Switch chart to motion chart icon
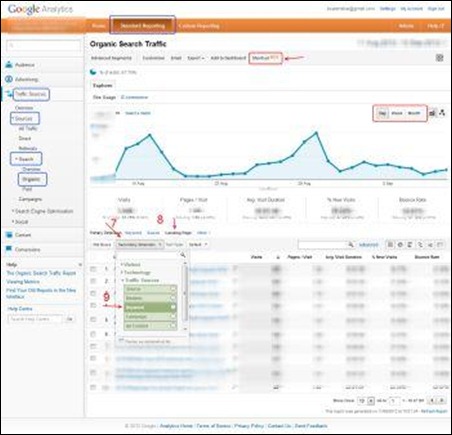 click(442, 113)
